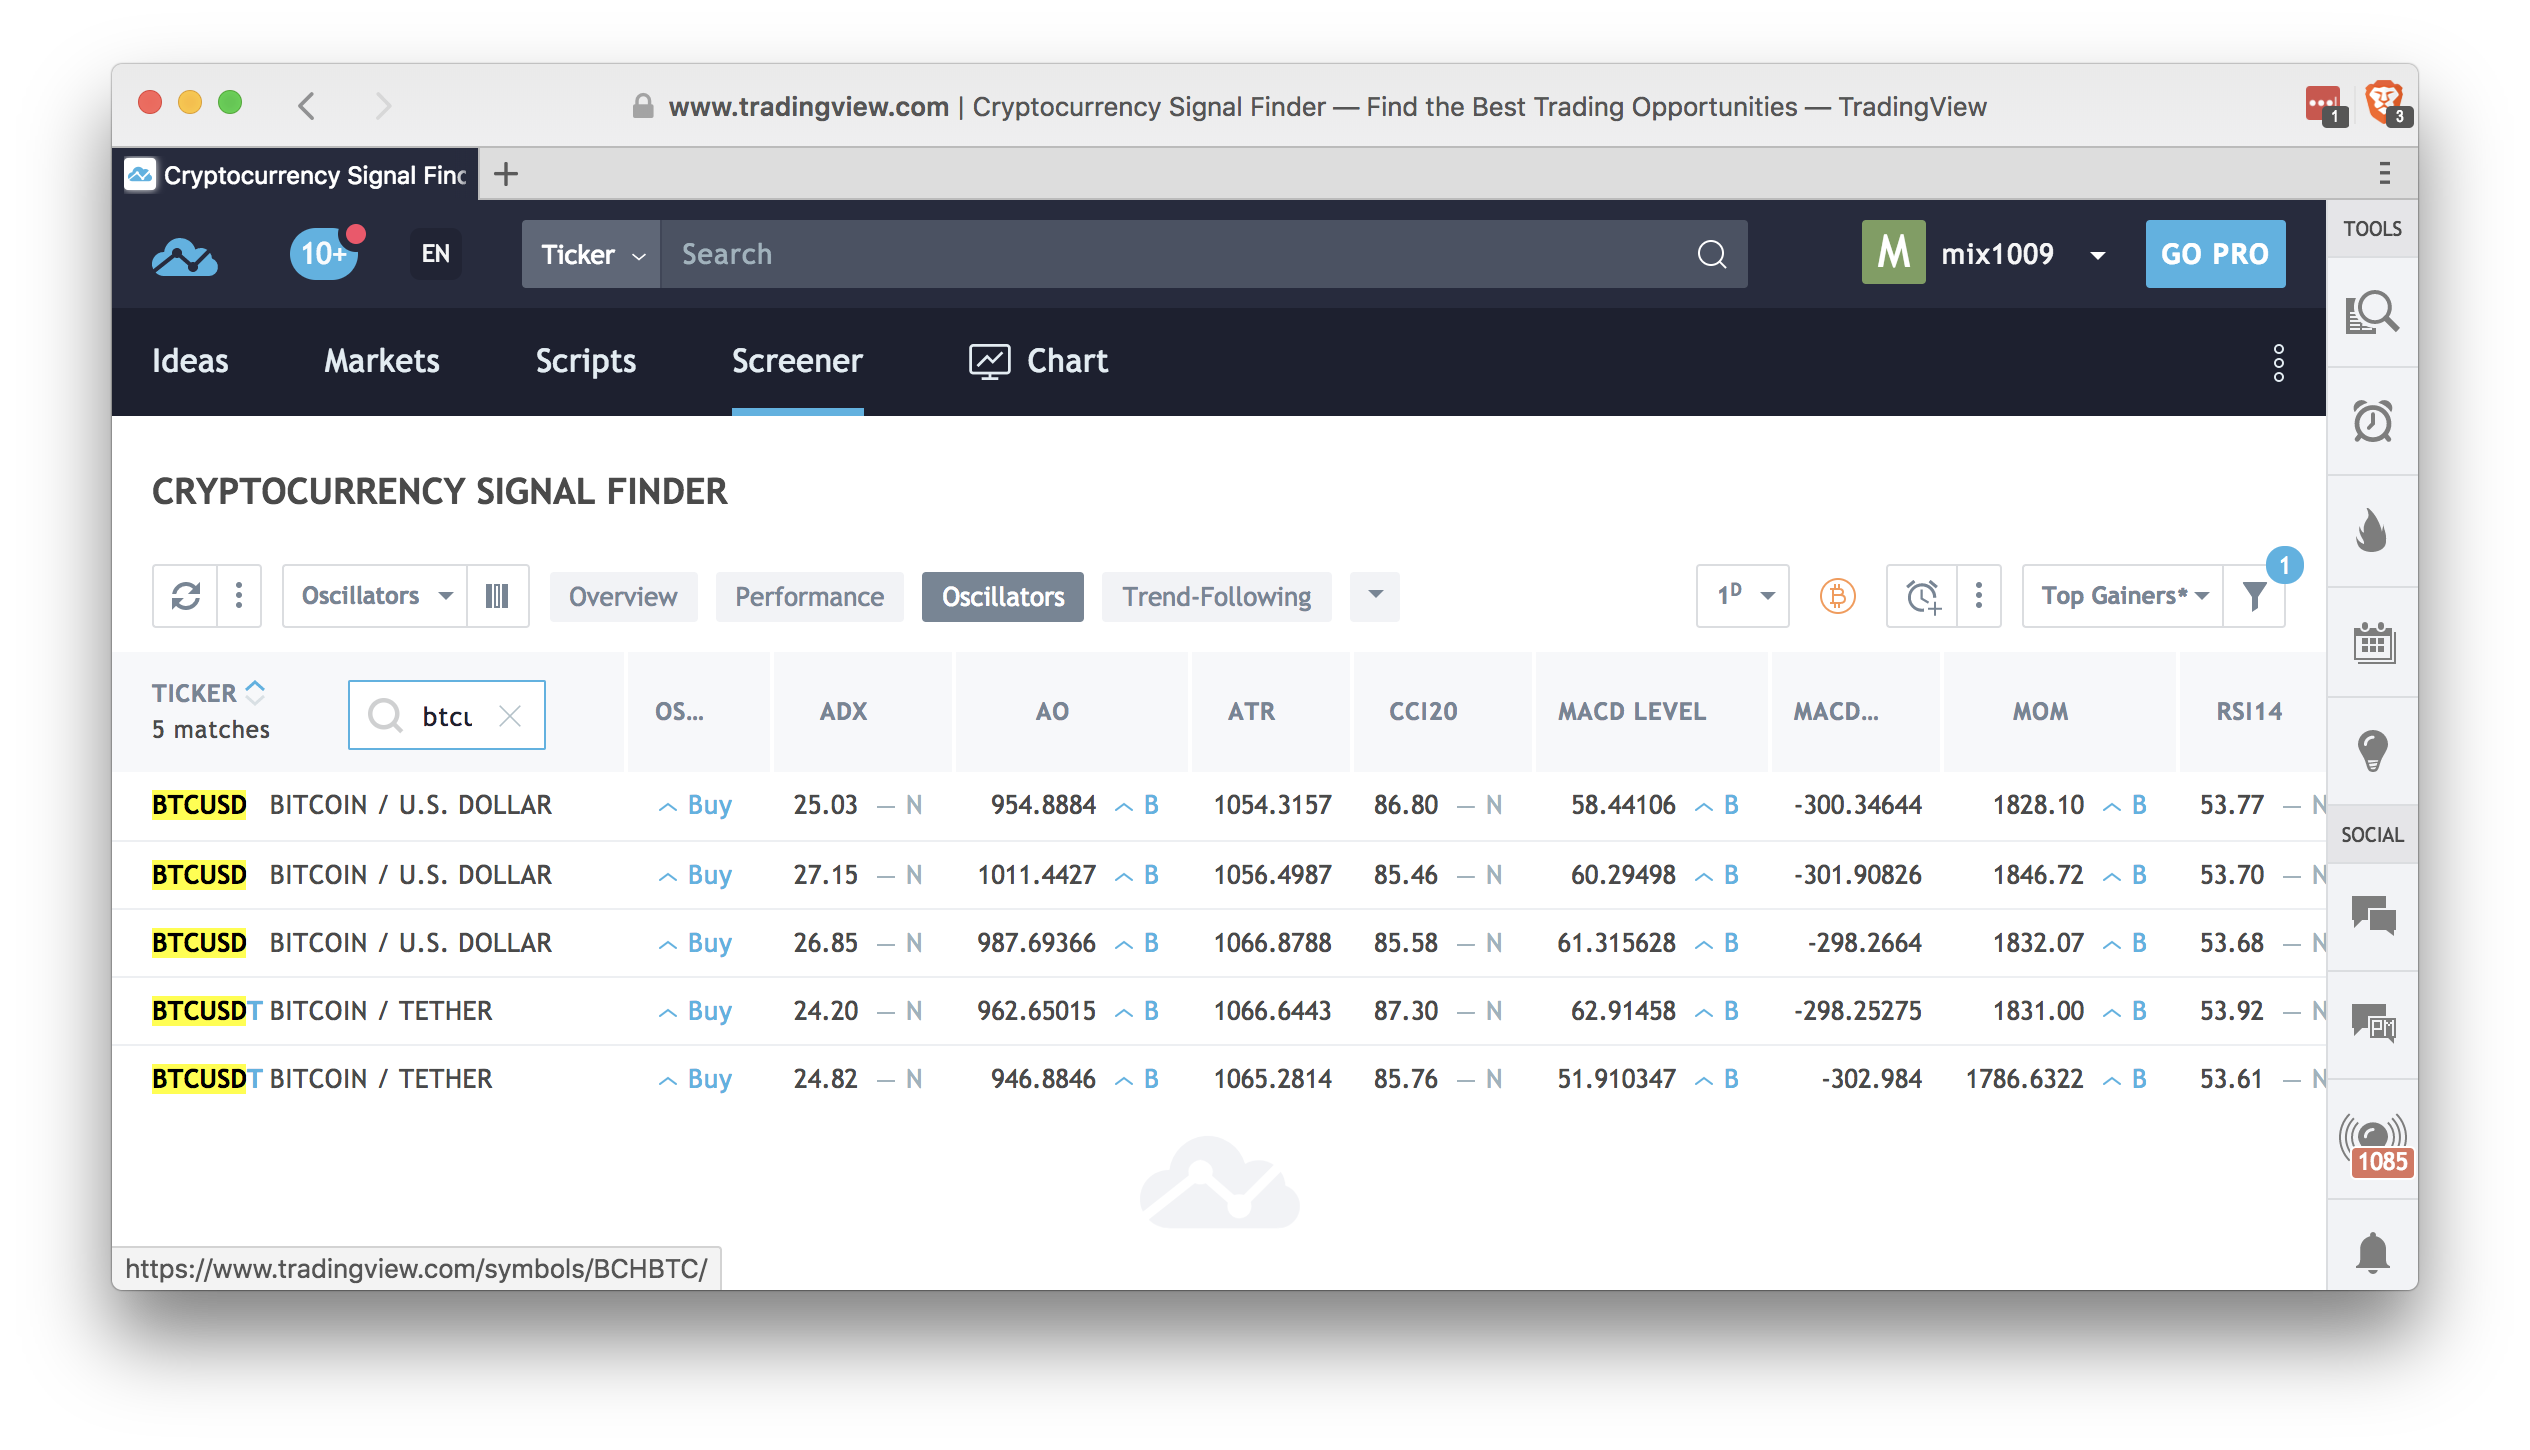Viewport: 2530px width, 1450px height.
Task: Open the alert options three-dots menu
Action: coord(1978,596)
